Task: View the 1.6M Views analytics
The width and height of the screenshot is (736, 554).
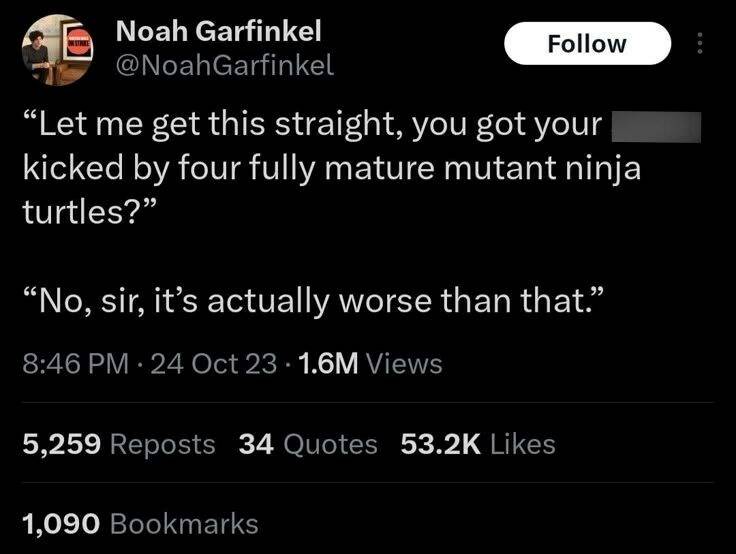Action: point(368,364)
